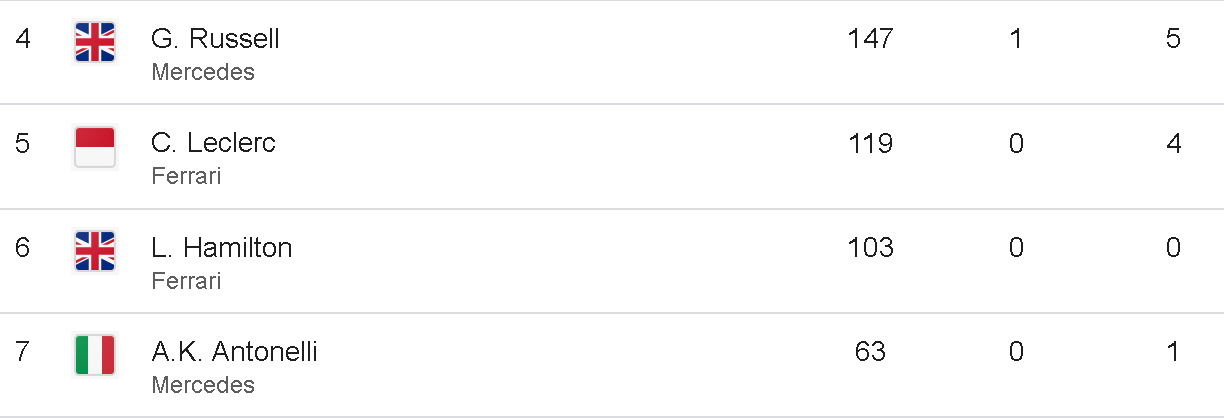This screenshot has width=1224, height=418.
Task: Click Russell's podium count of 5
Action: click(1173, 39)
